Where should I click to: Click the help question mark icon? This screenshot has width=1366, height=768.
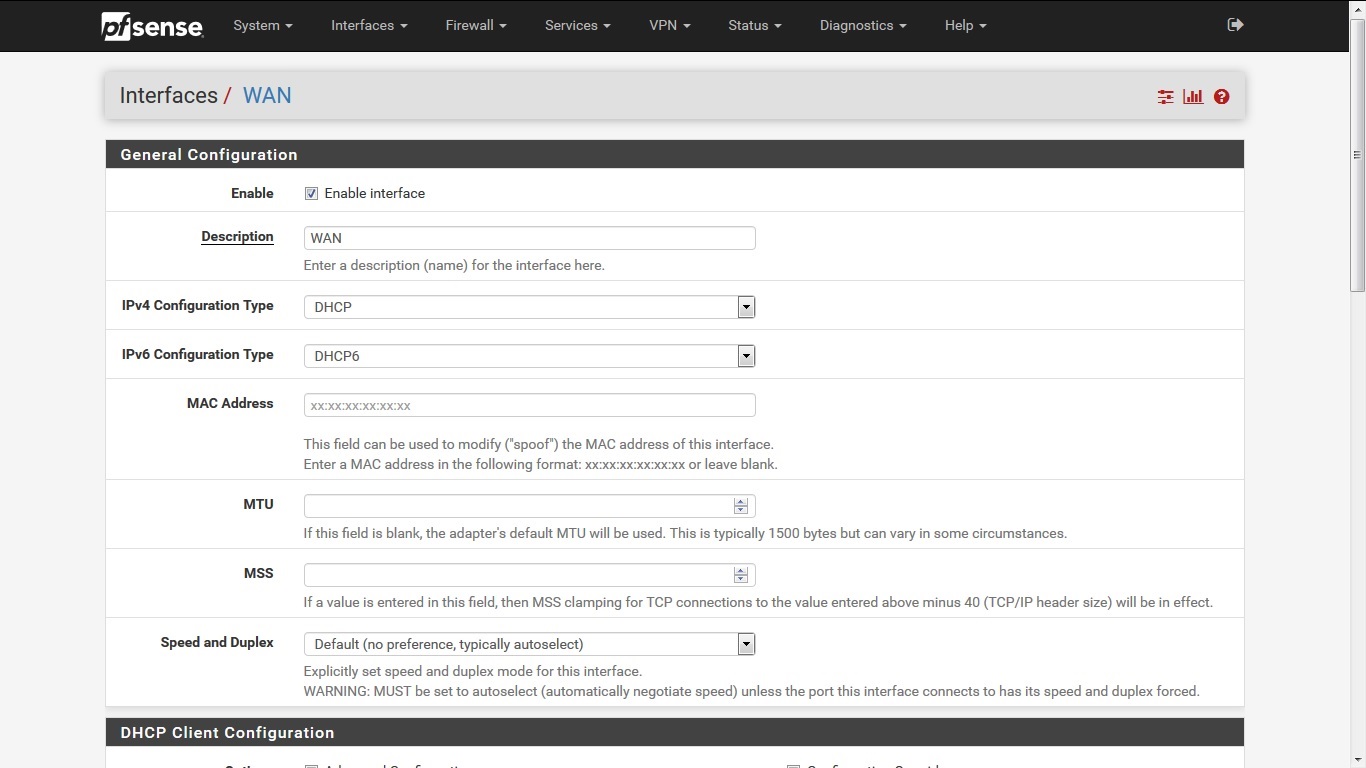1221,96
